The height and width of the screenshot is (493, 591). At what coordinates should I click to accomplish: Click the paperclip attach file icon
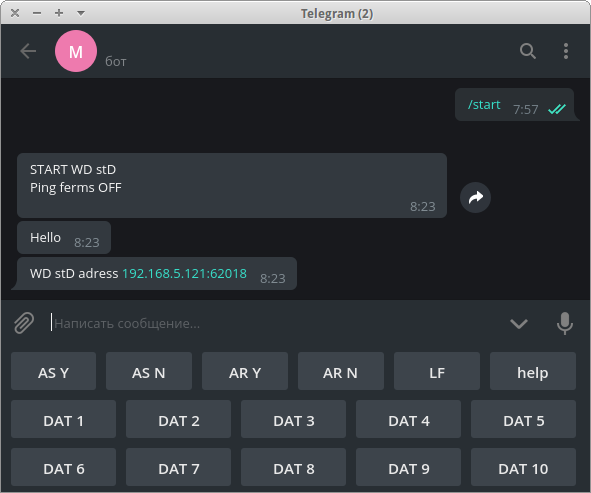tap(24, 323)
